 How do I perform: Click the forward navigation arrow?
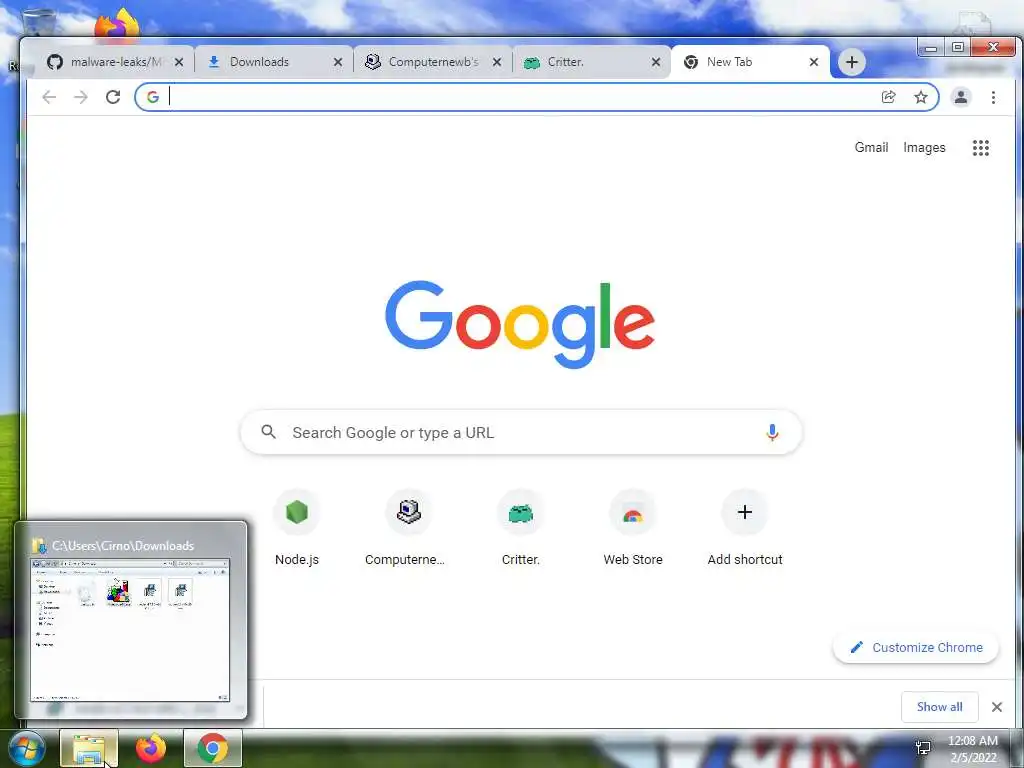point(81,97)
